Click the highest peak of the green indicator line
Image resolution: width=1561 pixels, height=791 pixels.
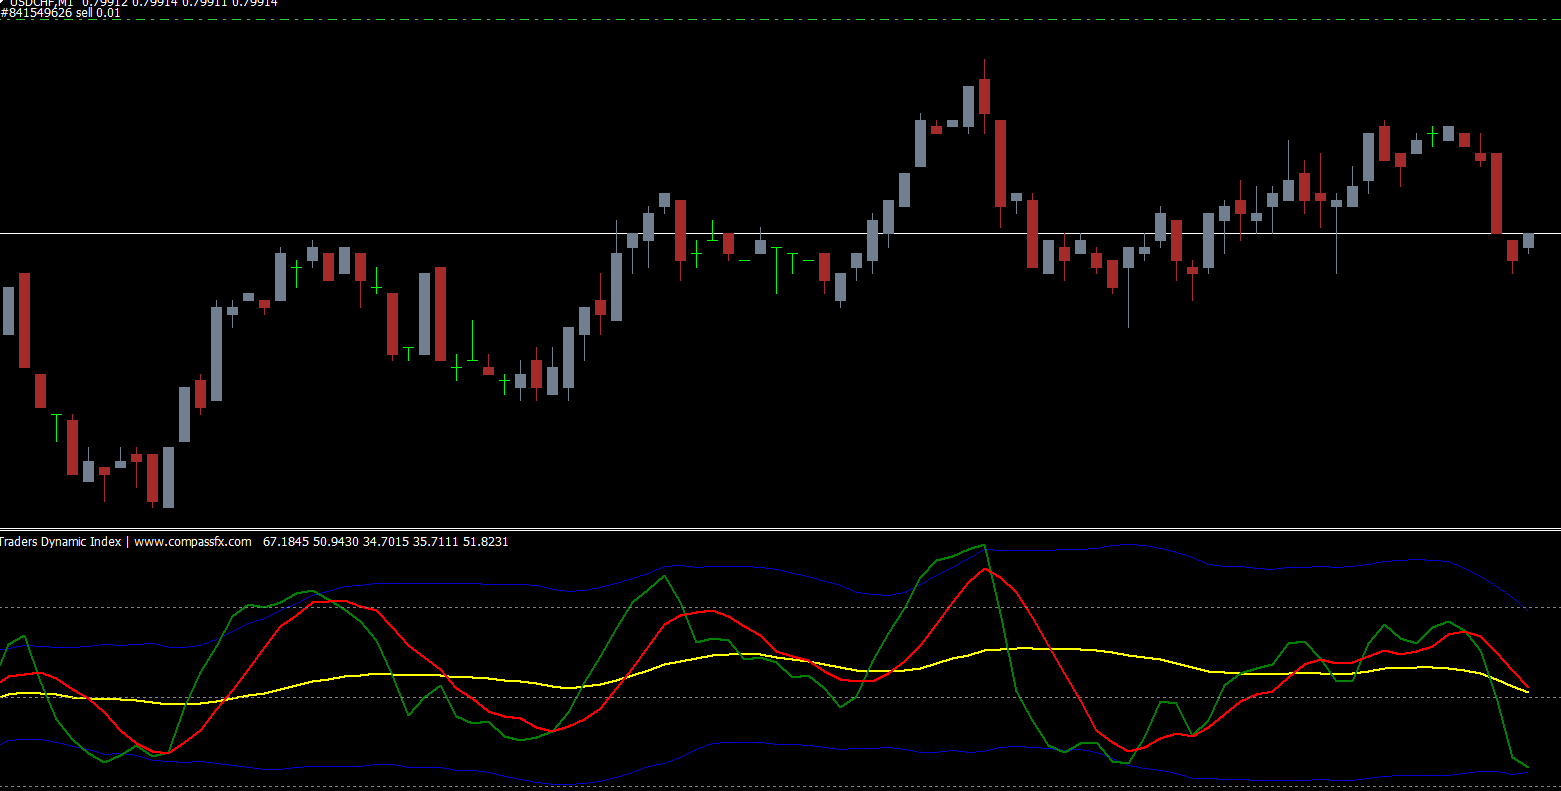click(x=984, y=546)
